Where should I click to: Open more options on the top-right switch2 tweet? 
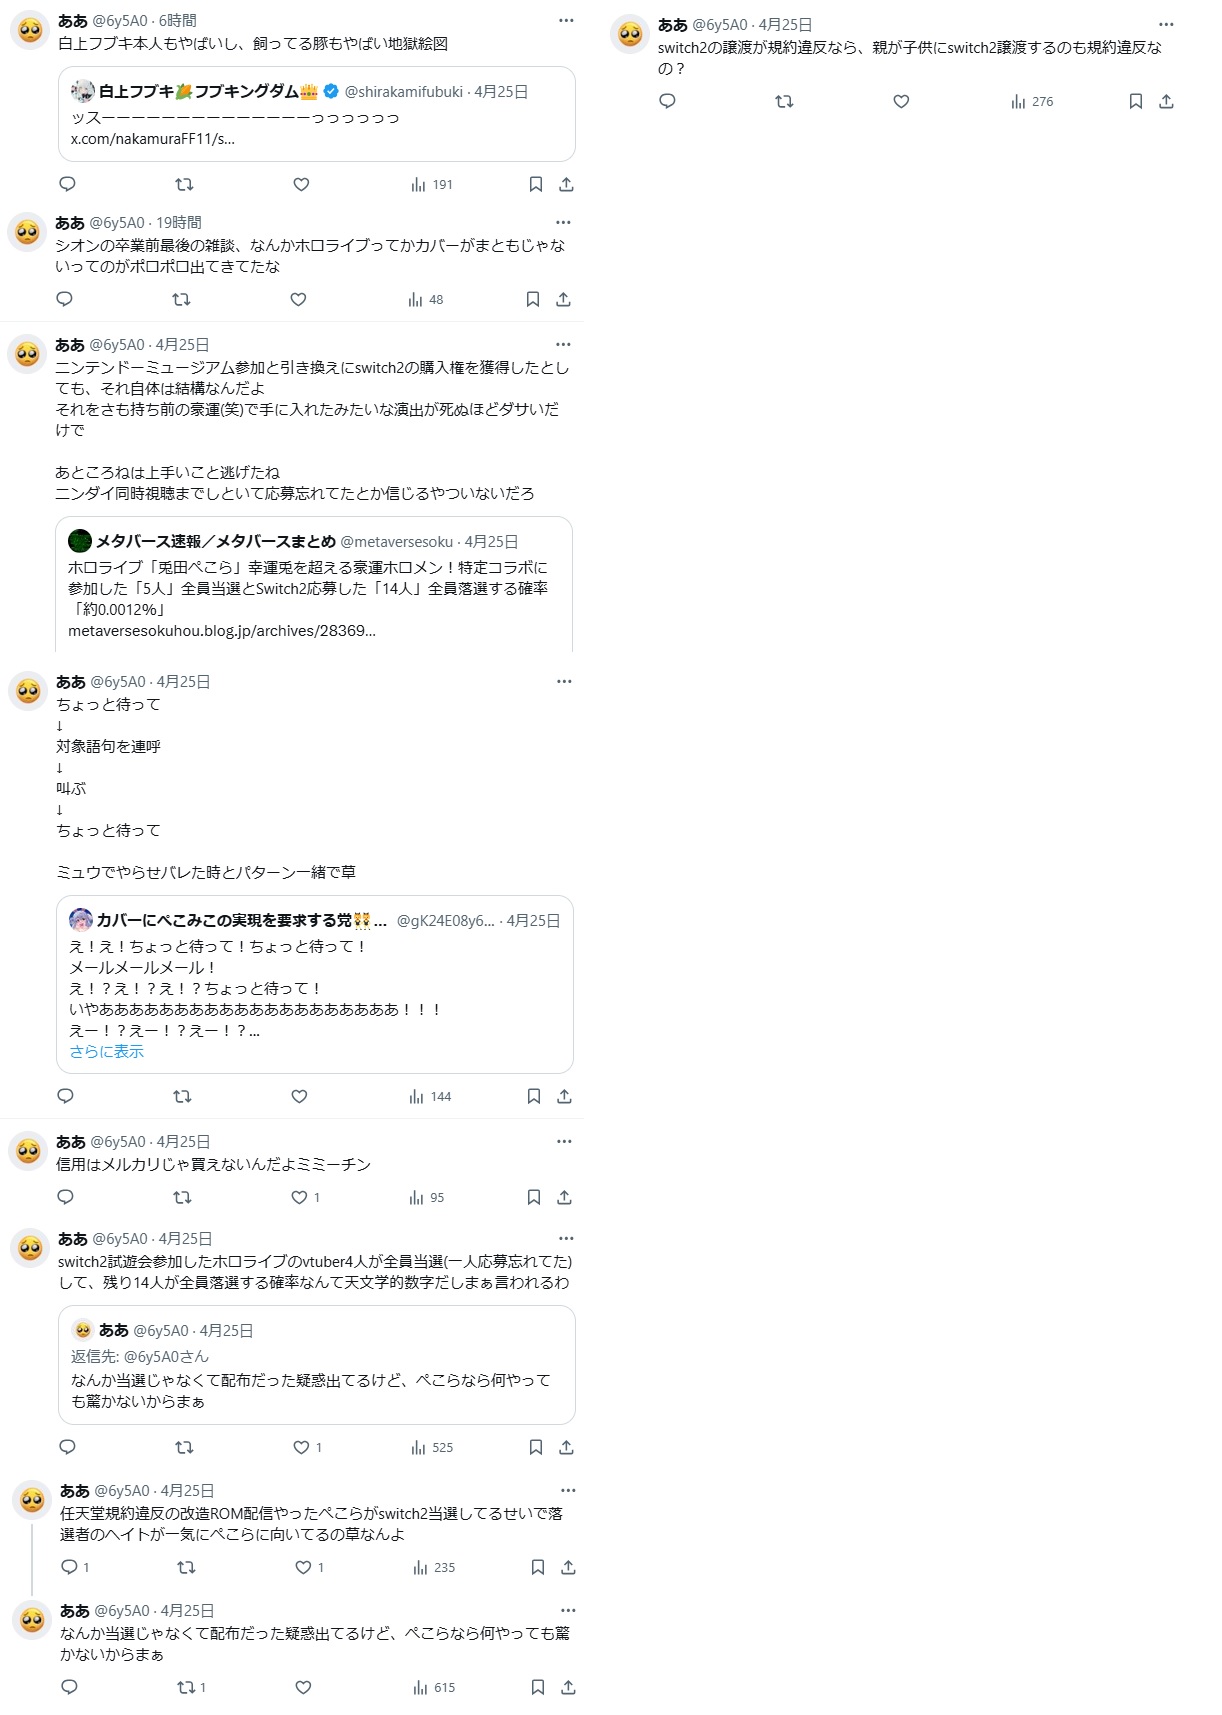coord(1166,24)
